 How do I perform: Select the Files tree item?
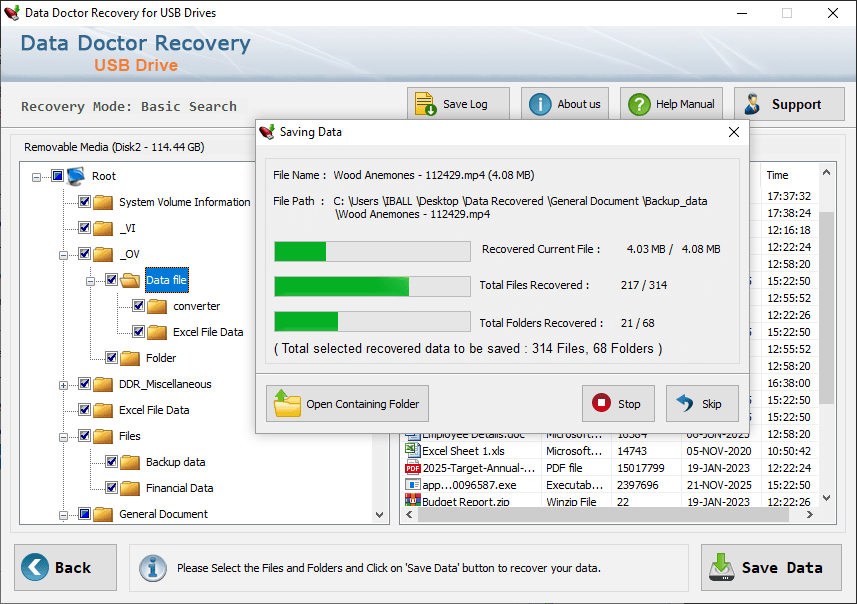[x=130, y=436]
